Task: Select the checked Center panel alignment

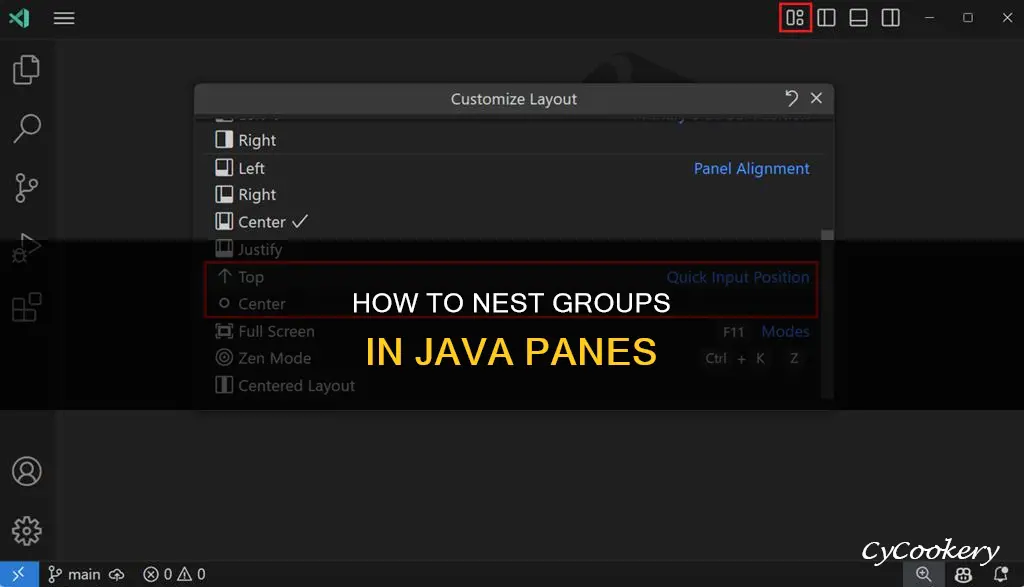Action: [x=513, y=222]
